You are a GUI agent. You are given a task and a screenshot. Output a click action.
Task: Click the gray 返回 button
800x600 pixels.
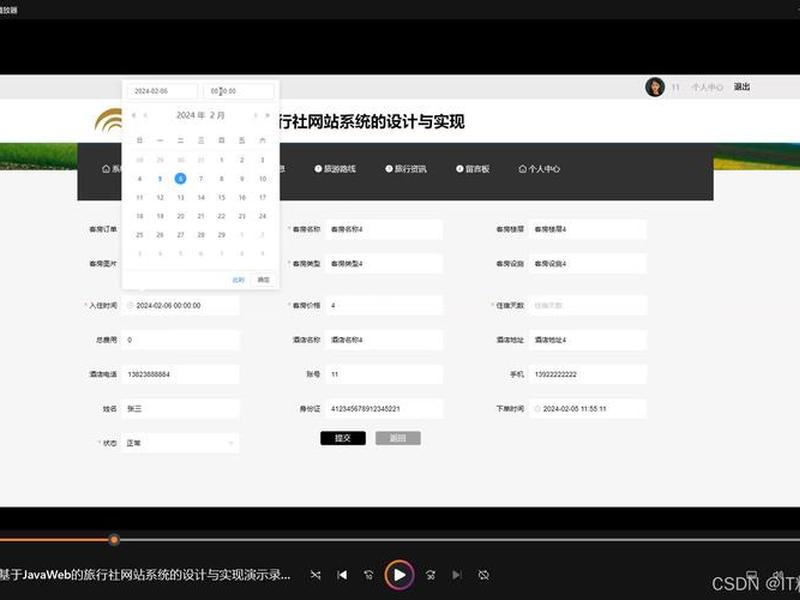[x=398, y=438]
